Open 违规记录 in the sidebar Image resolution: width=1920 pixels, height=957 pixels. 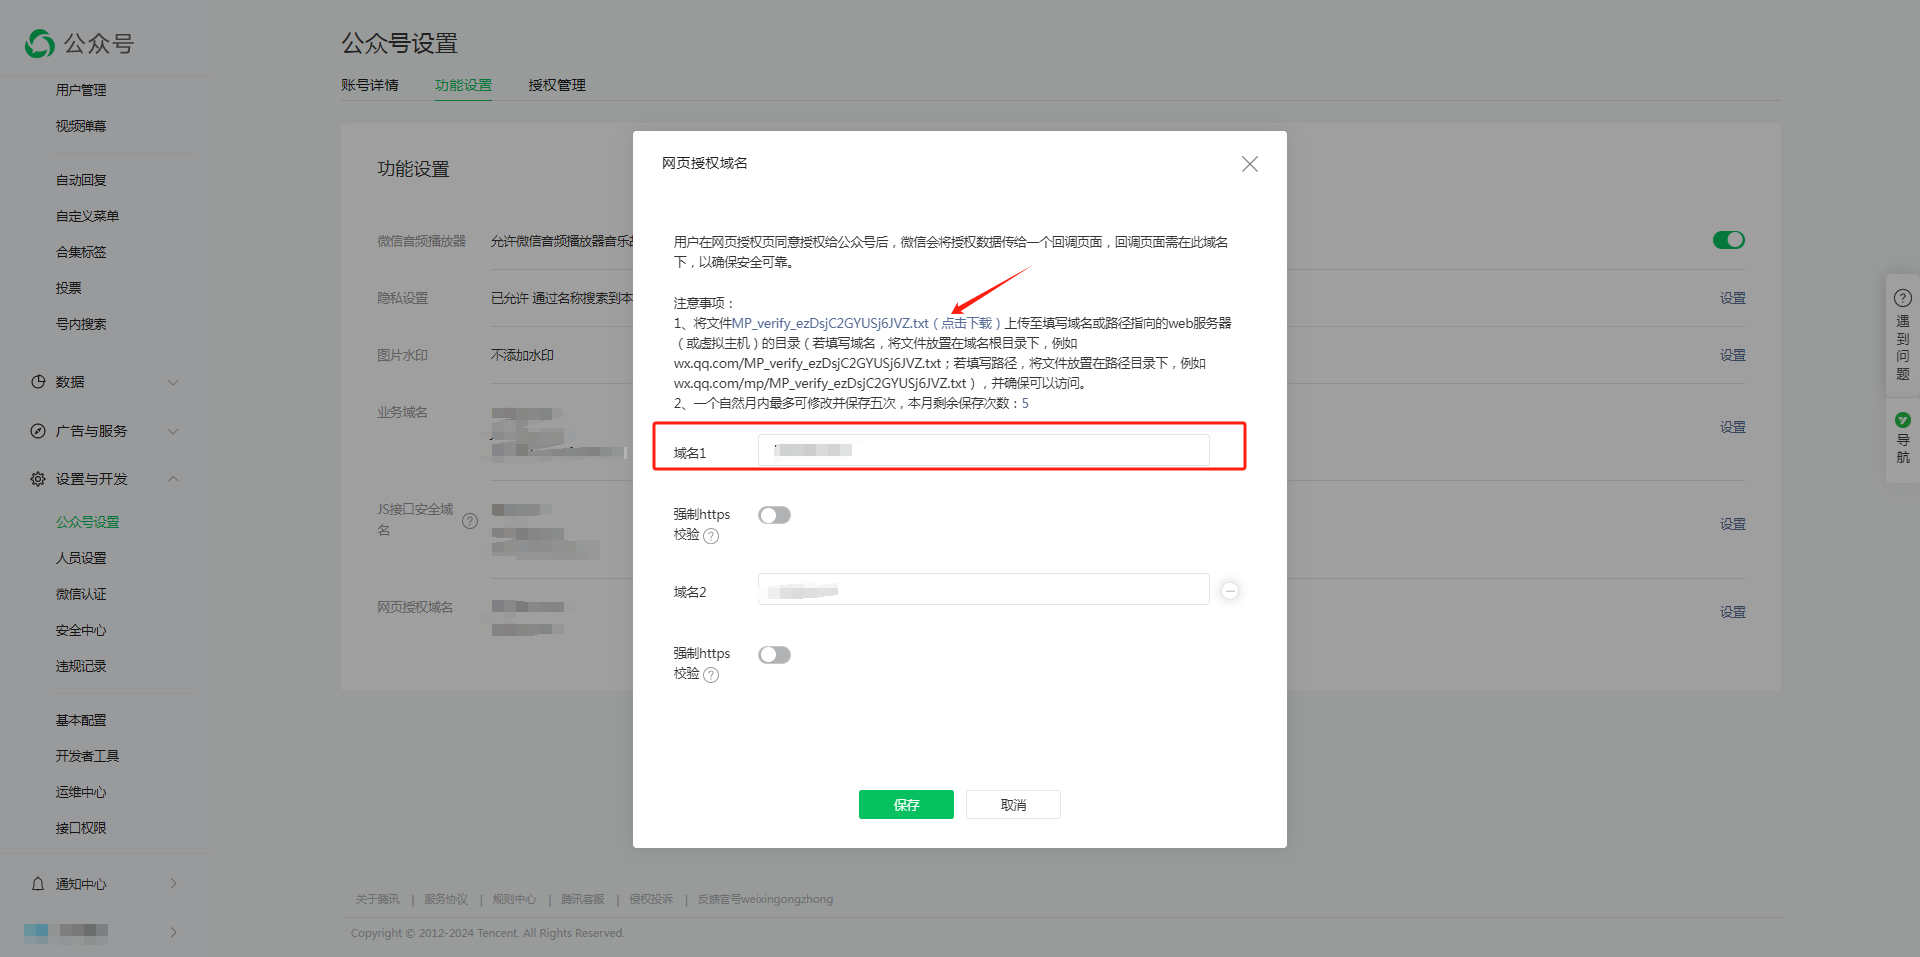pyautogui.click(x=81, y=666)
